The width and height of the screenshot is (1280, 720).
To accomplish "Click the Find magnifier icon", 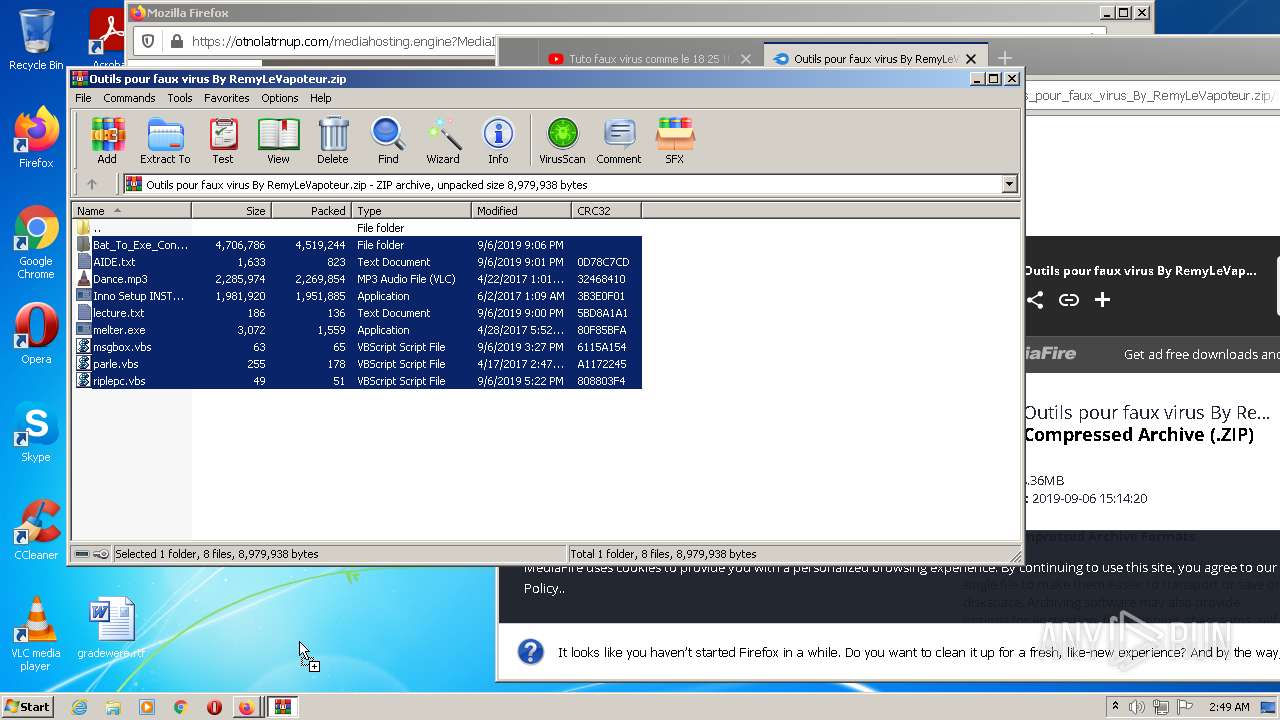I will [x=388, y=141].
